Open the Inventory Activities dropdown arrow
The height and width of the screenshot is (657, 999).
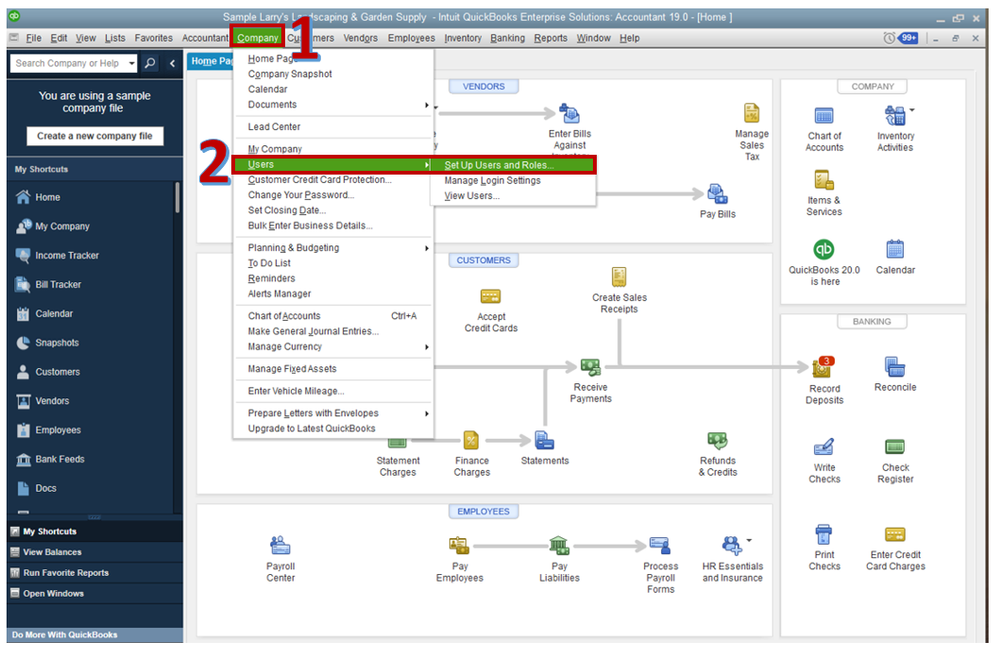(x=912, y=110)
